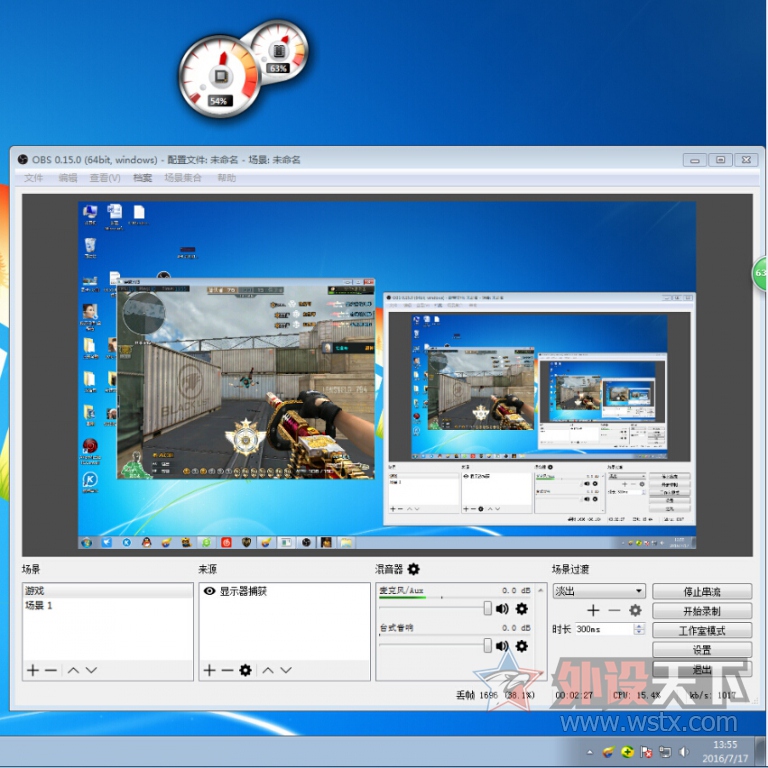Screen dimensions: 768x768
Task: Open Action Center flag tray icon
Action: tap(646, 751)
